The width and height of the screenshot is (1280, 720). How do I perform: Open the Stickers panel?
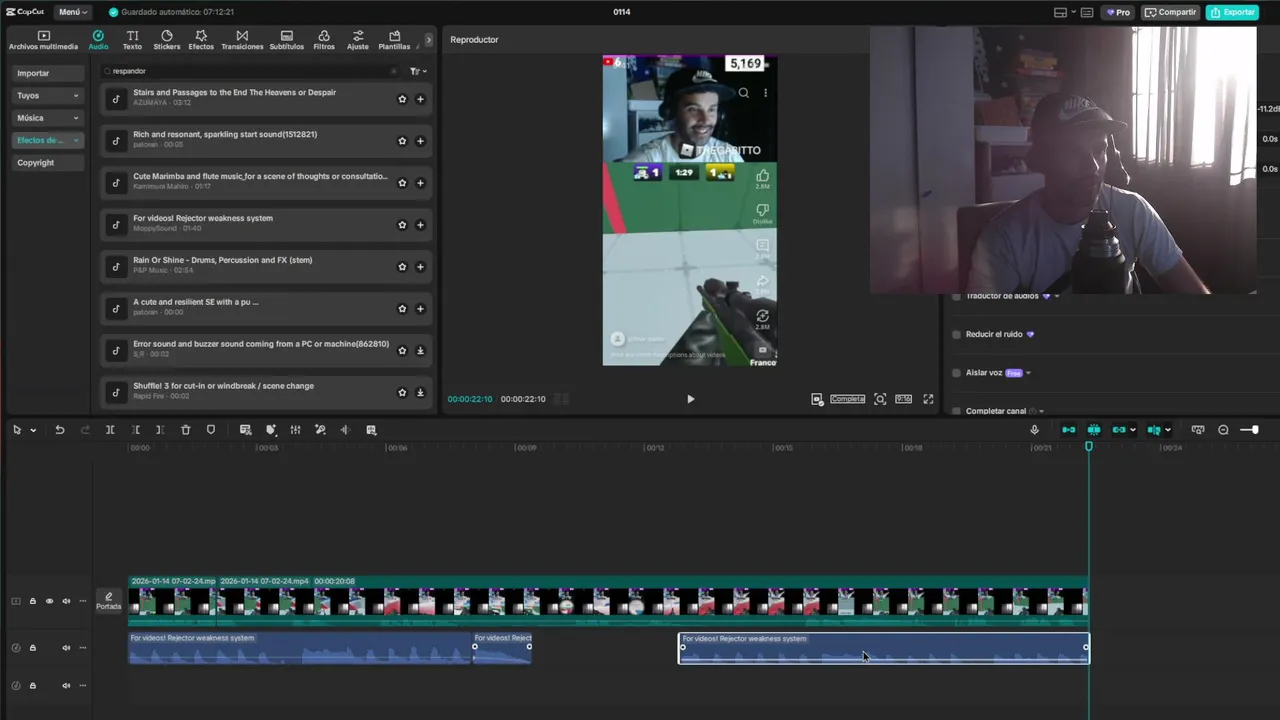[x=167, y=40]
